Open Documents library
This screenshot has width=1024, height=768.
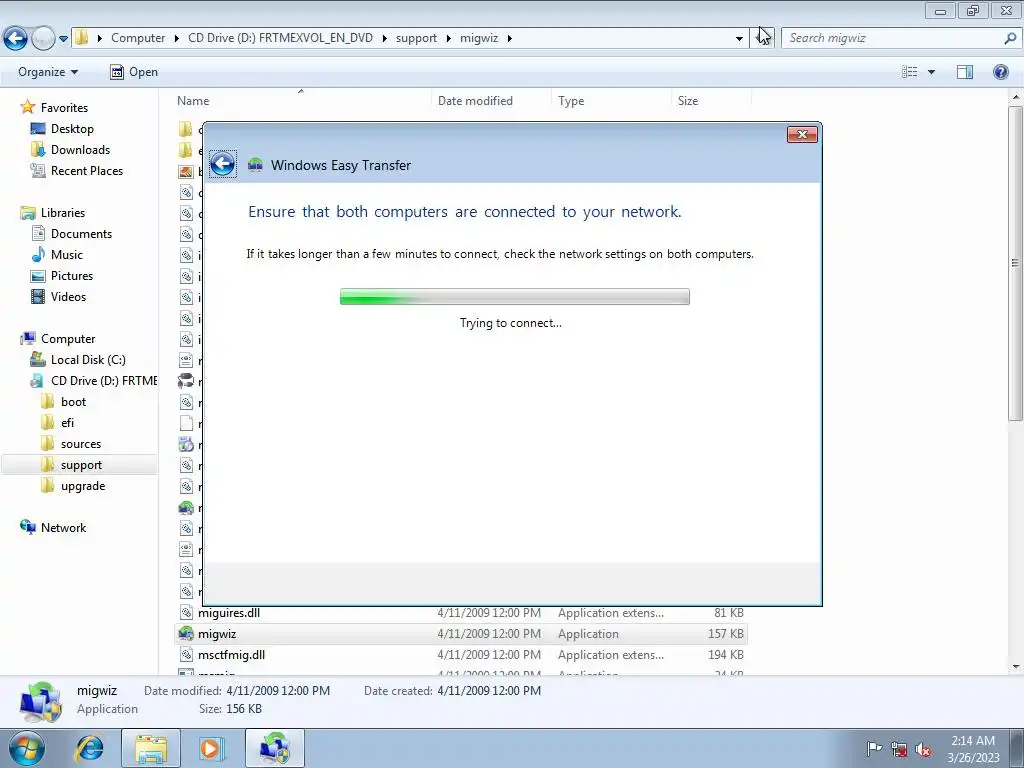point(81,234)
